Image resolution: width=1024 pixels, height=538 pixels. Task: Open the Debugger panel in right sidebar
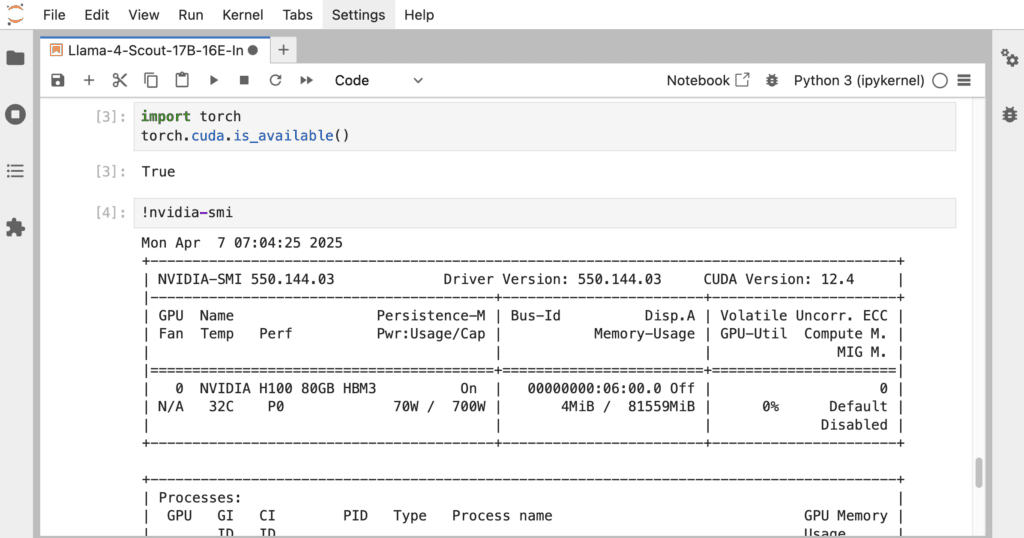(x=1009, y=114)
